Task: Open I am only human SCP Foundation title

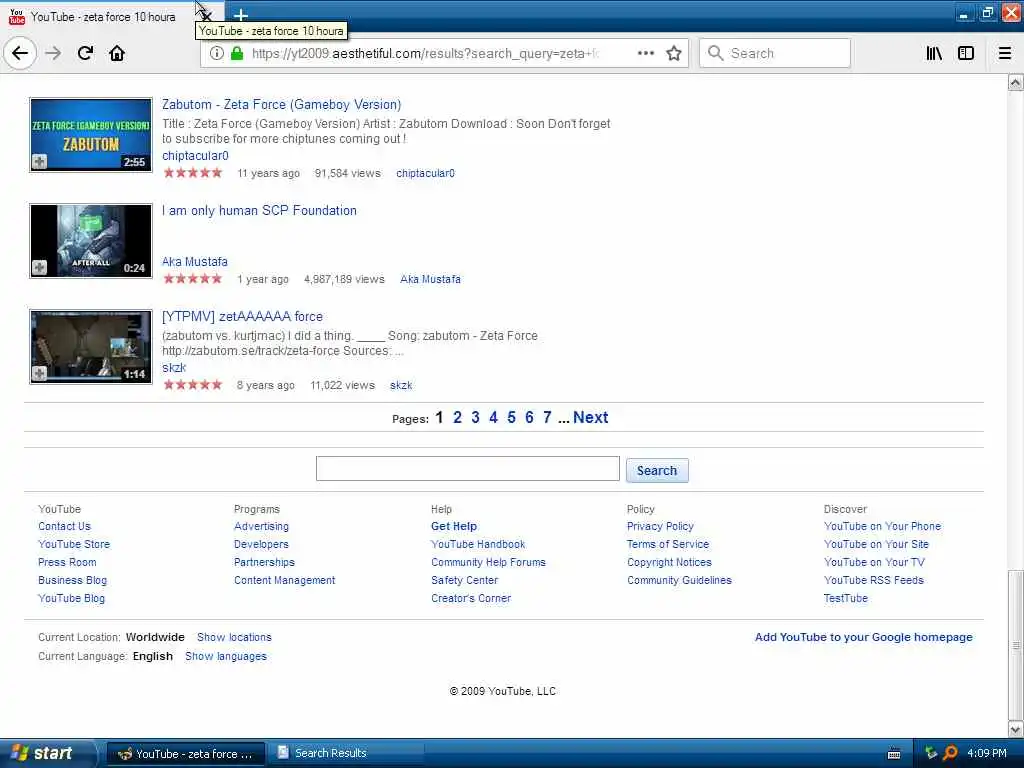Action: 259,210
